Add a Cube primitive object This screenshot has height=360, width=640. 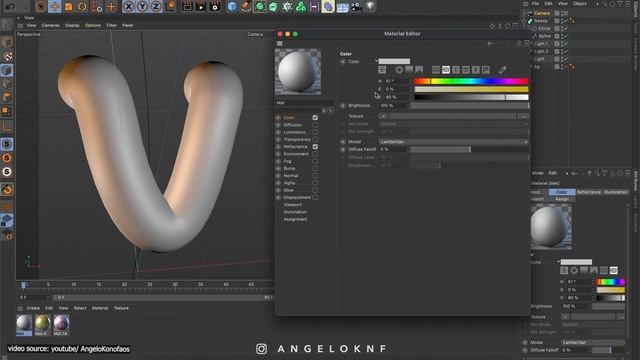[232, 7]
